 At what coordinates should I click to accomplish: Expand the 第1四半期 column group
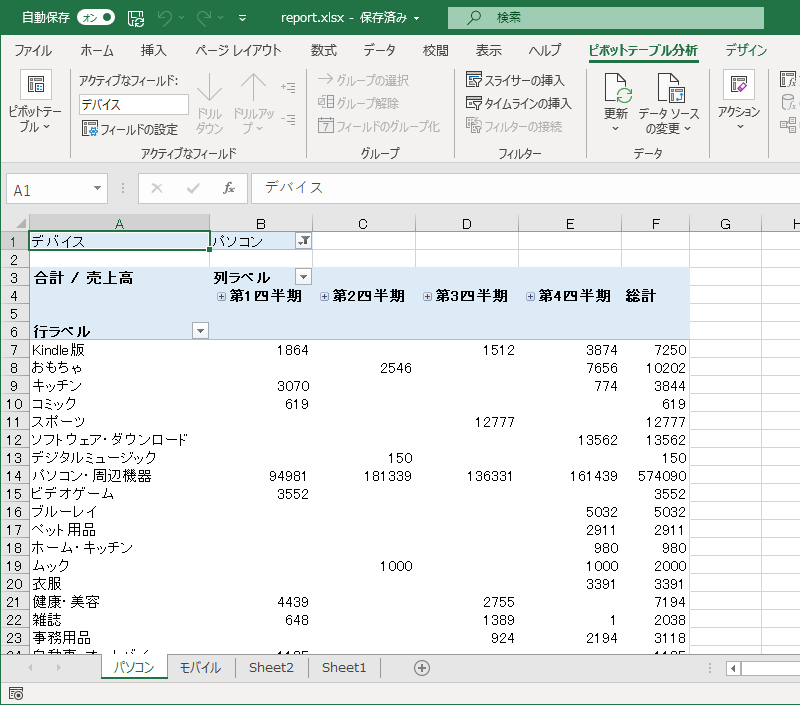click(221, 296)
